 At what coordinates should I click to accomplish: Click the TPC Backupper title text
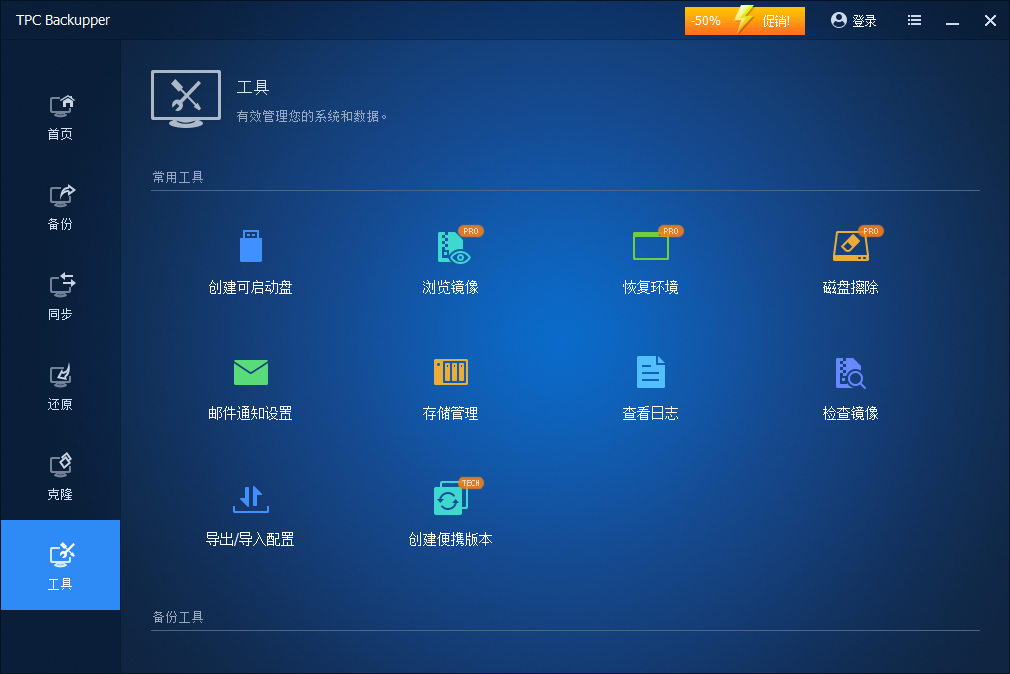[x=63, y=20]
